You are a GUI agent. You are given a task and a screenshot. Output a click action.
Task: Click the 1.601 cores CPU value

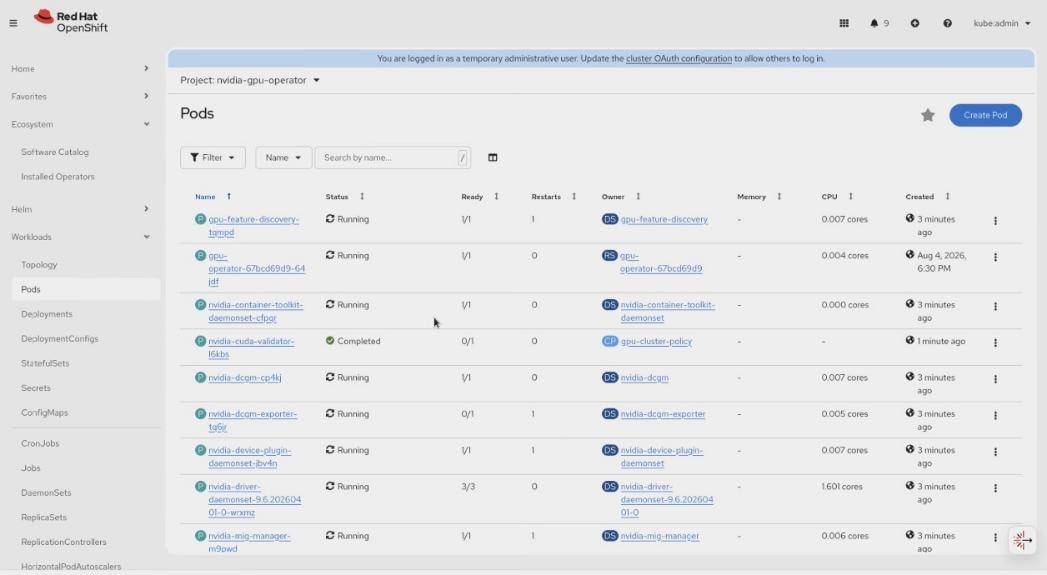coord(842,487)
